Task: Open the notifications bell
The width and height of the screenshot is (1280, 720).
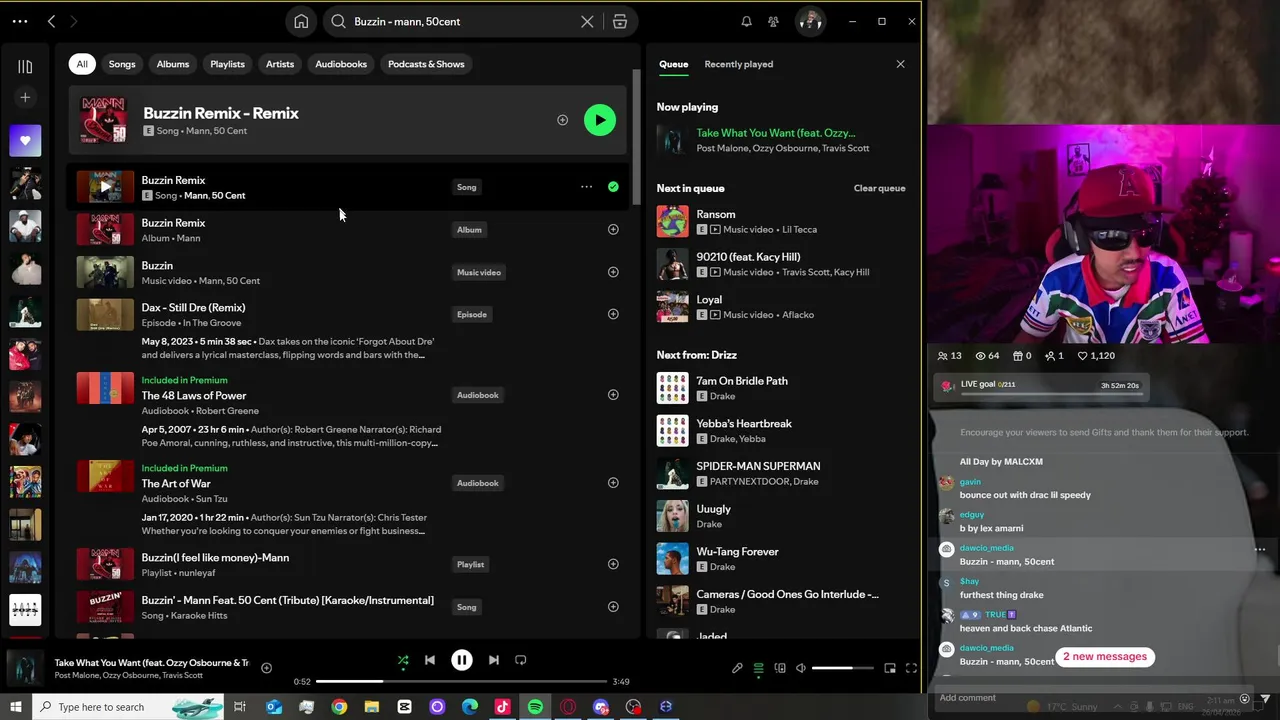Action: [746, 21]
